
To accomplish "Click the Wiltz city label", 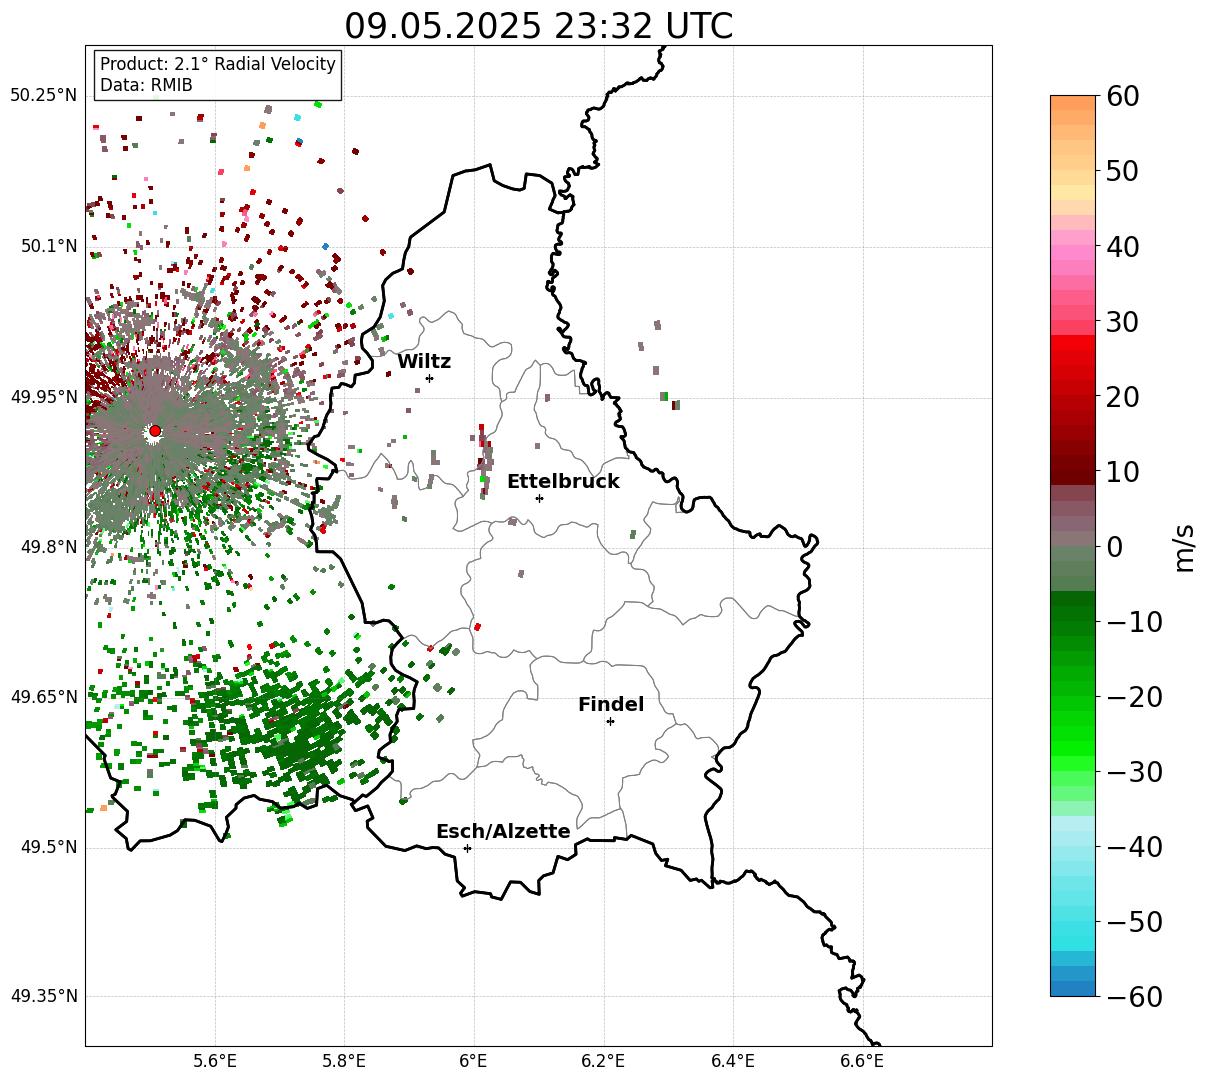I will coord(424,362).
